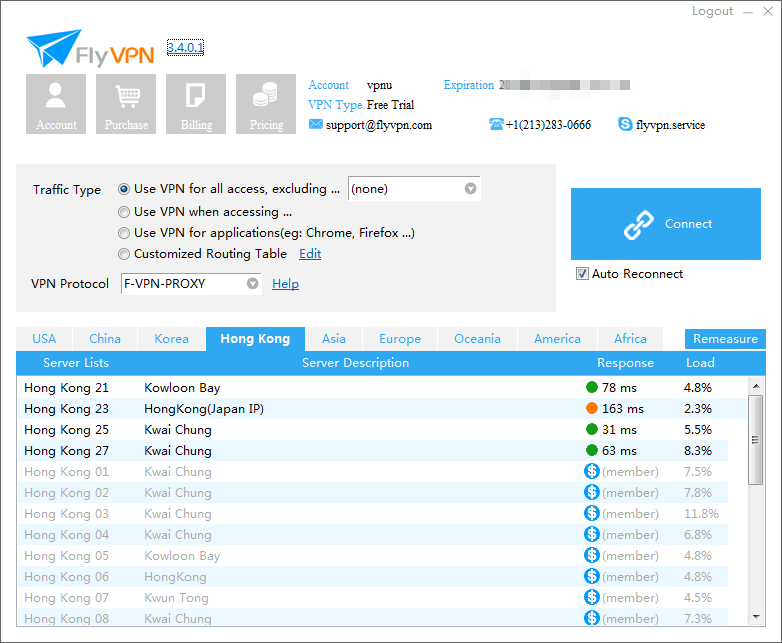Viewport: 782px width, 643px height.
Task: Click green status dot for Hong Kong 25
Action: [x=591, y=429]
